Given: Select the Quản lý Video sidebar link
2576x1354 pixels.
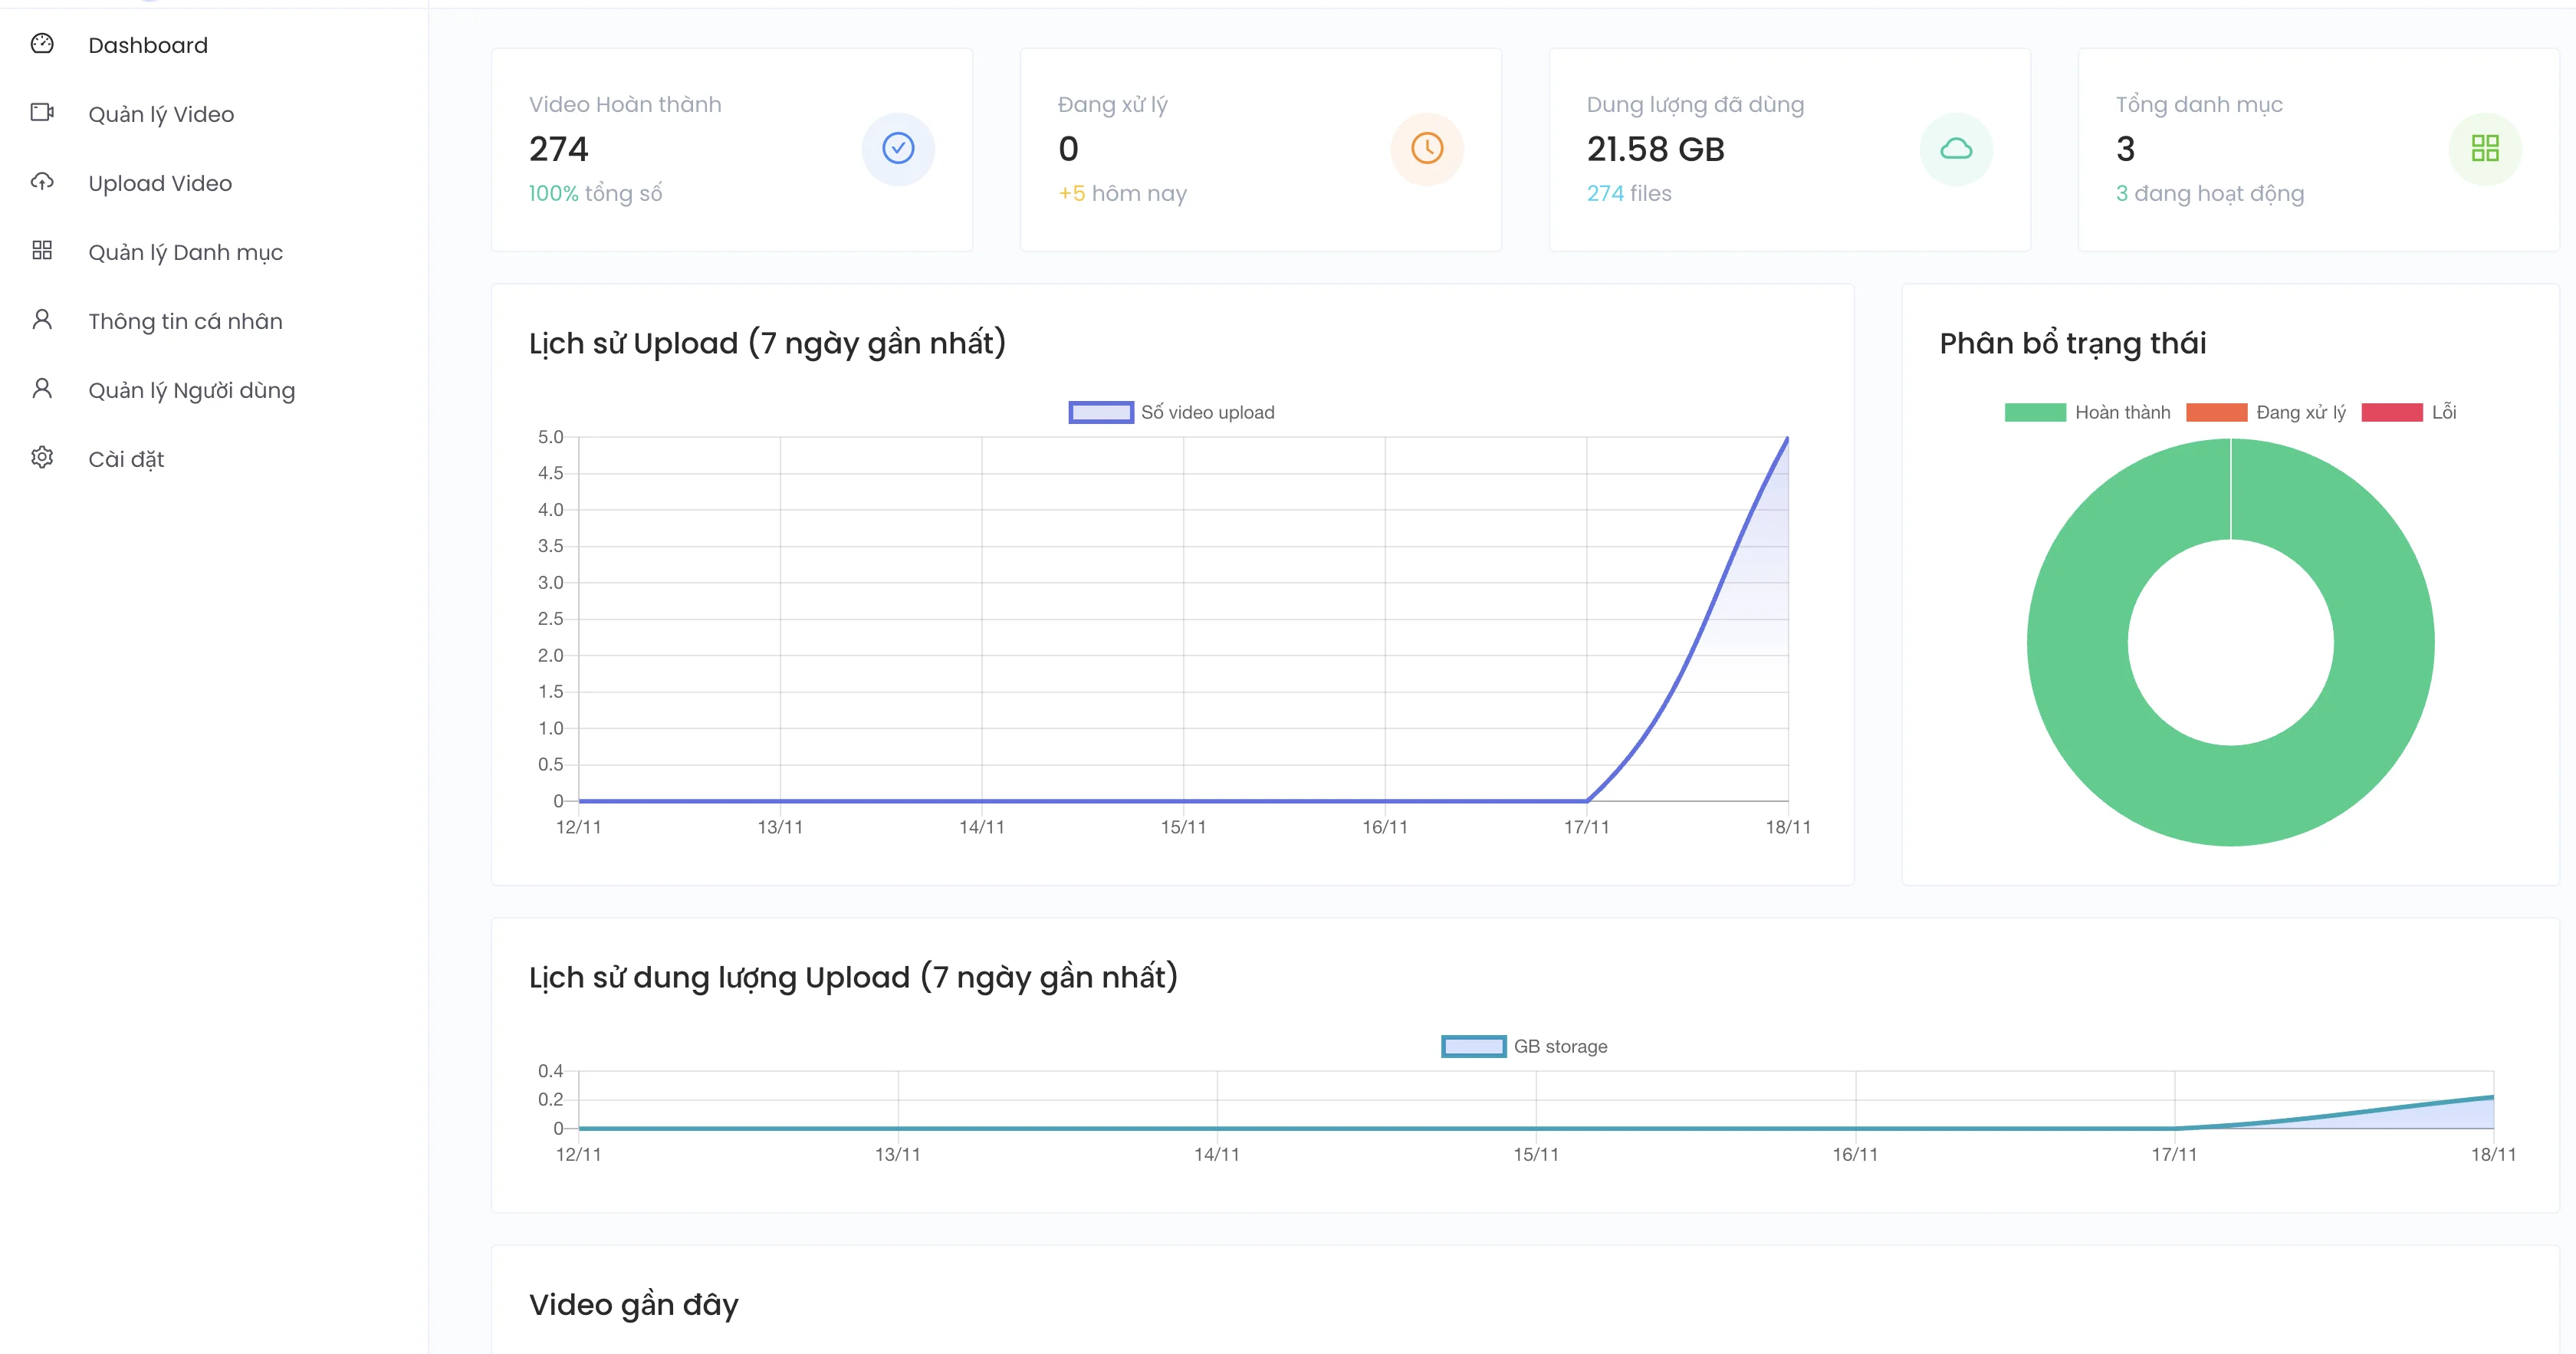Looking at the screenshot, I should click(160, 113).
